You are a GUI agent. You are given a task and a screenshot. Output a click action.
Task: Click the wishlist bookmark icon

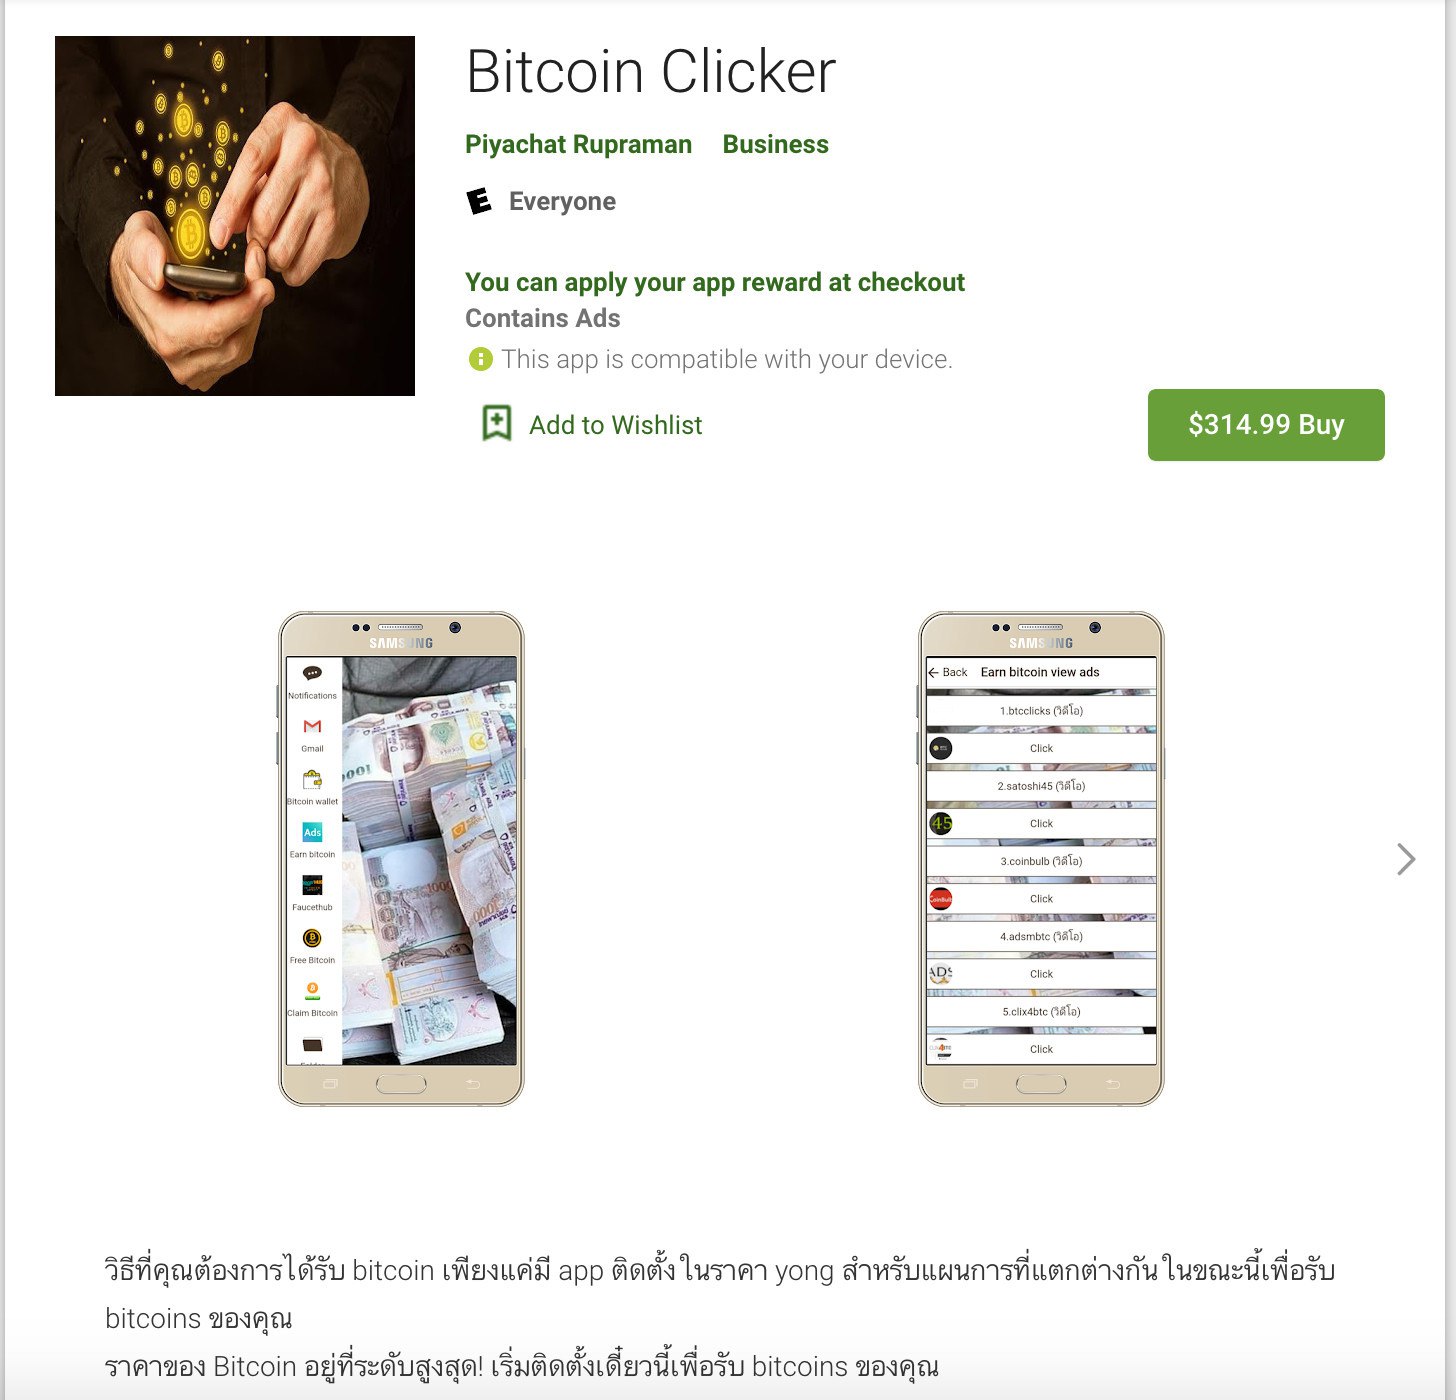pyautogui.click(x=497, y=424)
